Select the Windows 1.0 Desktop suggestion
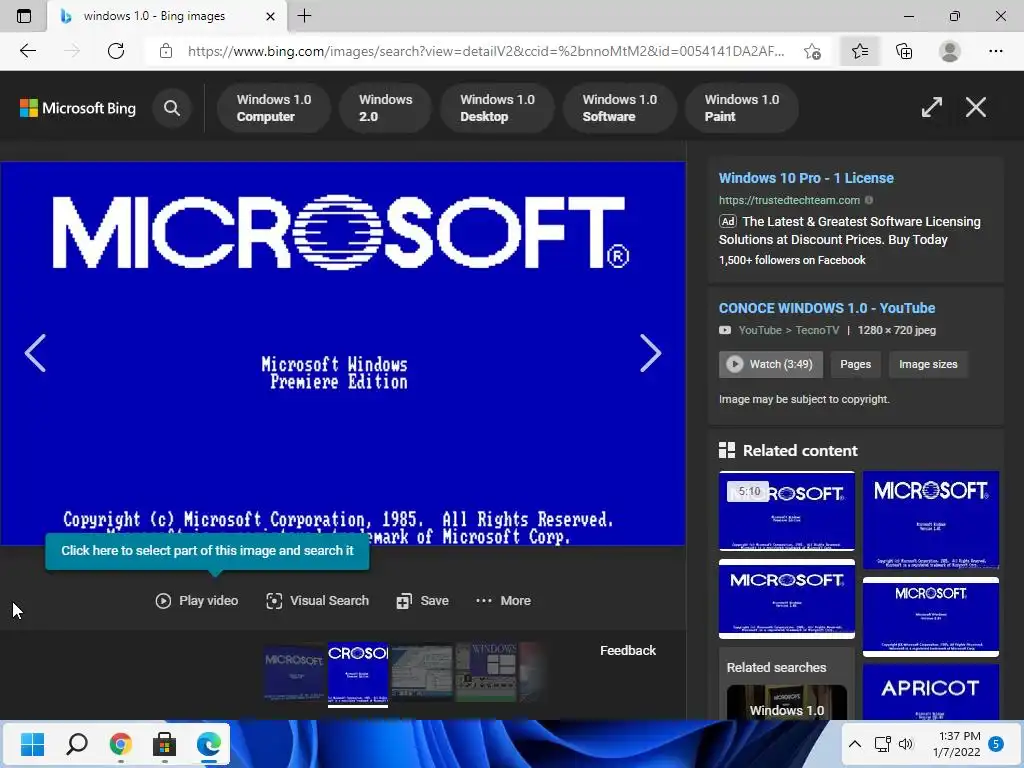Screen dimensions: 1024x768 pos(497,108)
